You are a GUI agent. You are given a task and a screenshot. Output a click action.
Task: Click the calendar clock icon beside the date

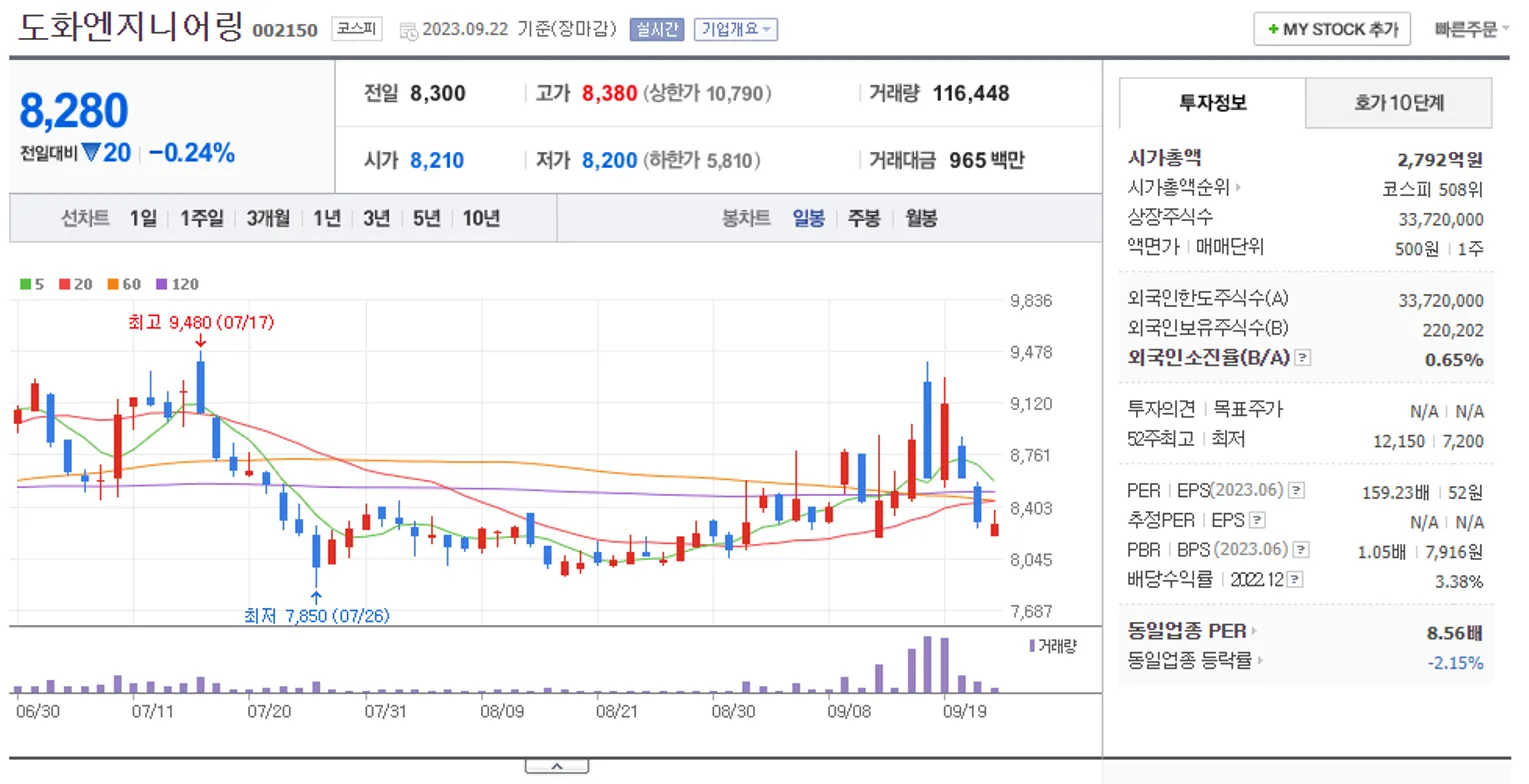point(409,30)
